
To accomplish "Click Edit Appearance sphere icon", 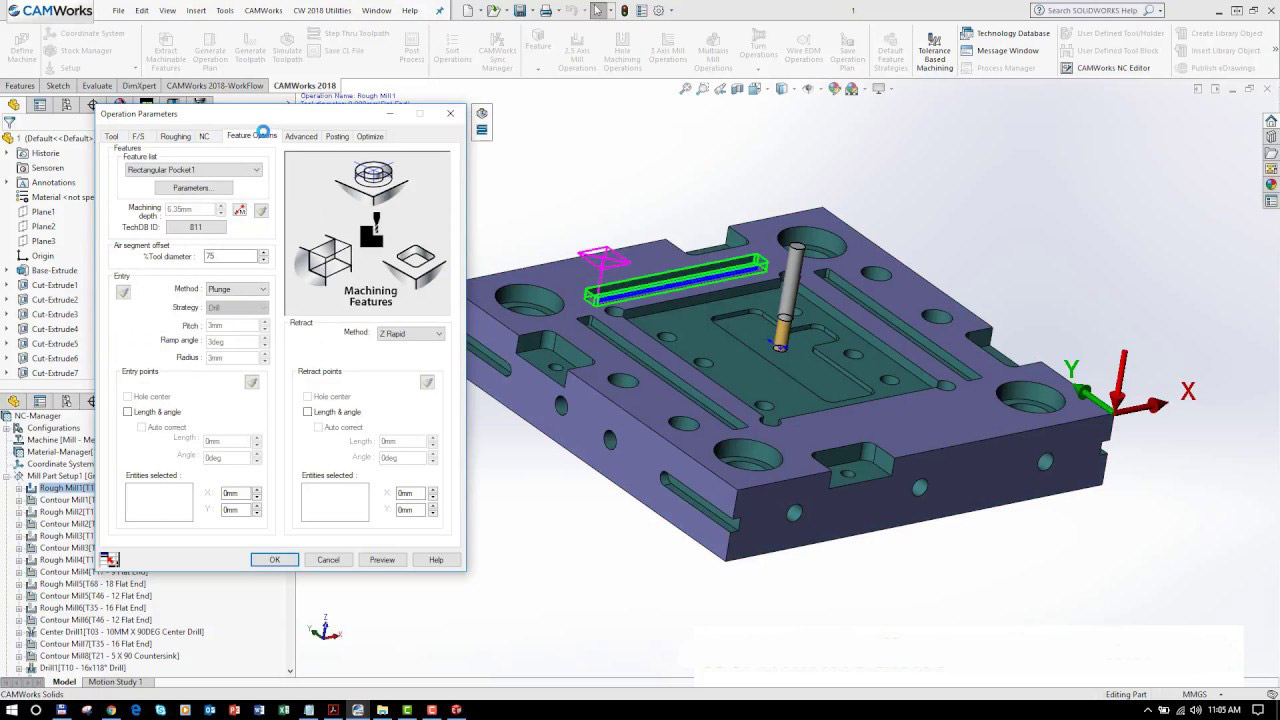I will [x=835, y=89].
